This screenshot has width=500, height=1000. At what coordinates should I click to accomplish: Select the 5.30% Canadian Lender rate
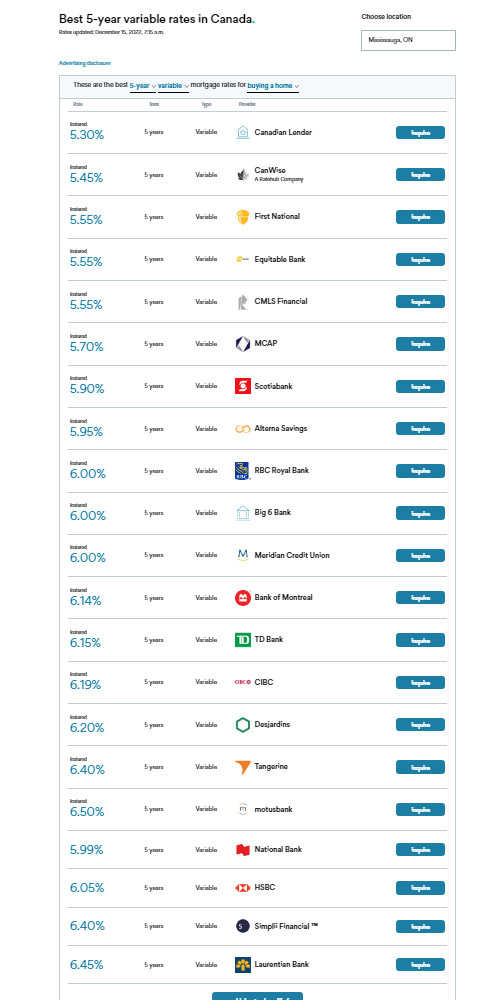(x=87, y=135)
